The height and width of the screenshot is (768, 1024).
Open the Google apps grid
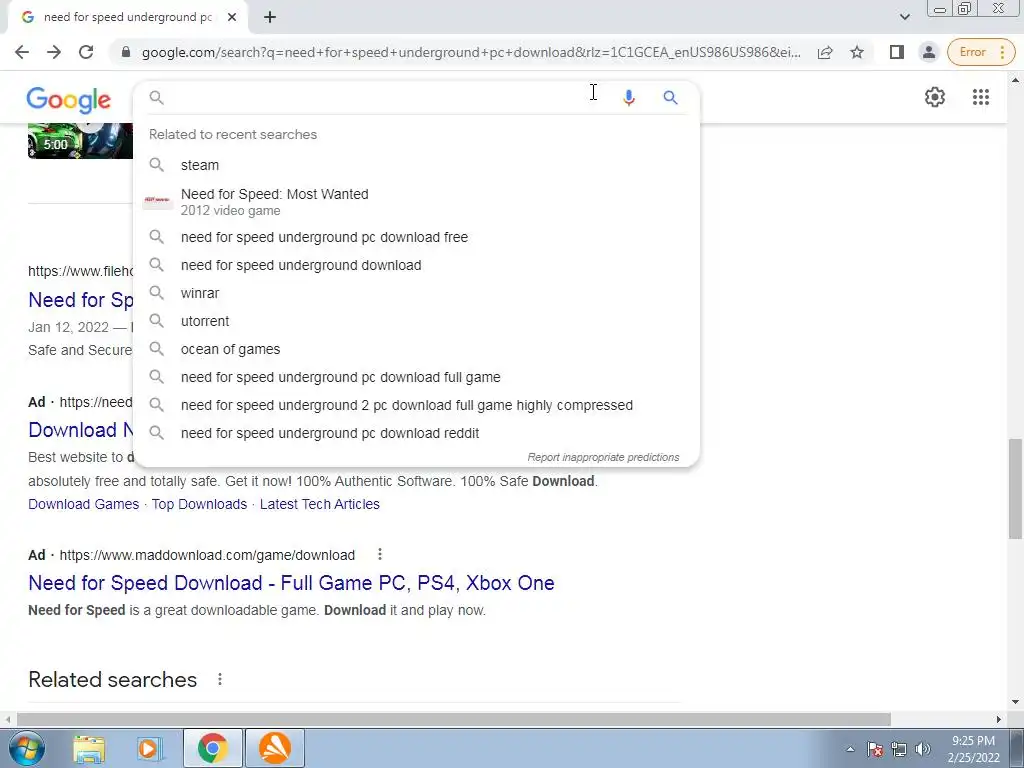tap(980, 97)
